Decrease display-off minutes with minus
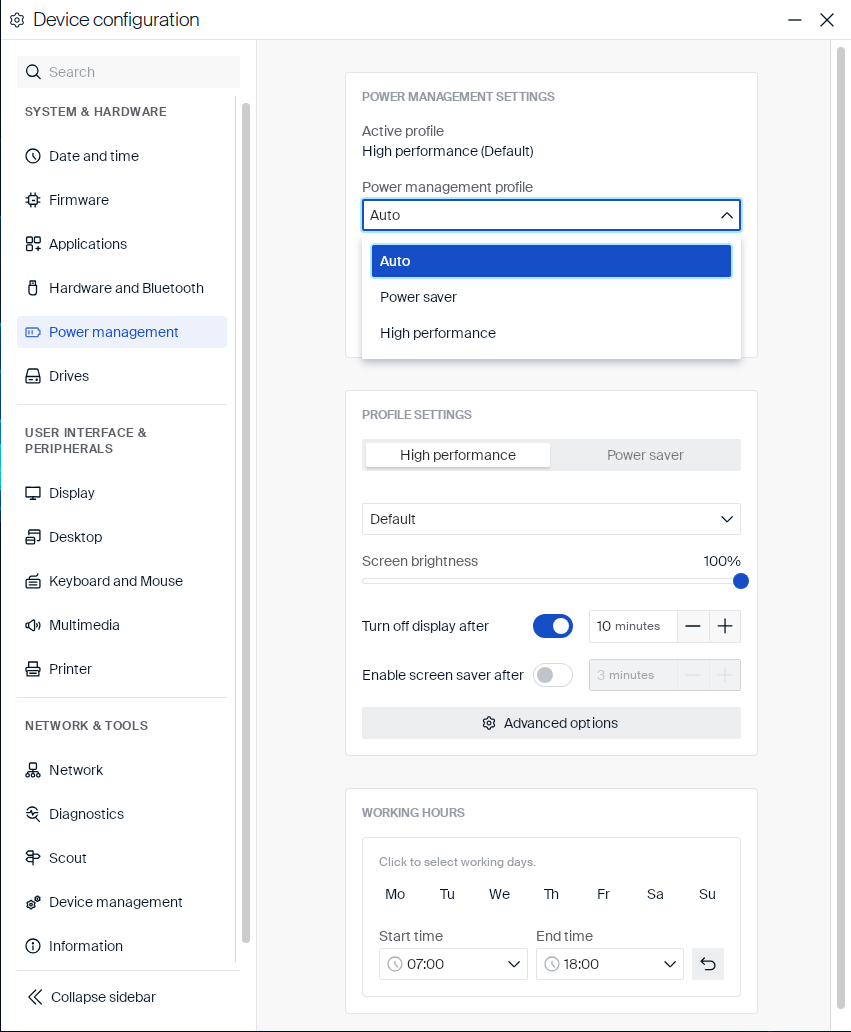Screen dimensions: 851x1032 [693, 626]
